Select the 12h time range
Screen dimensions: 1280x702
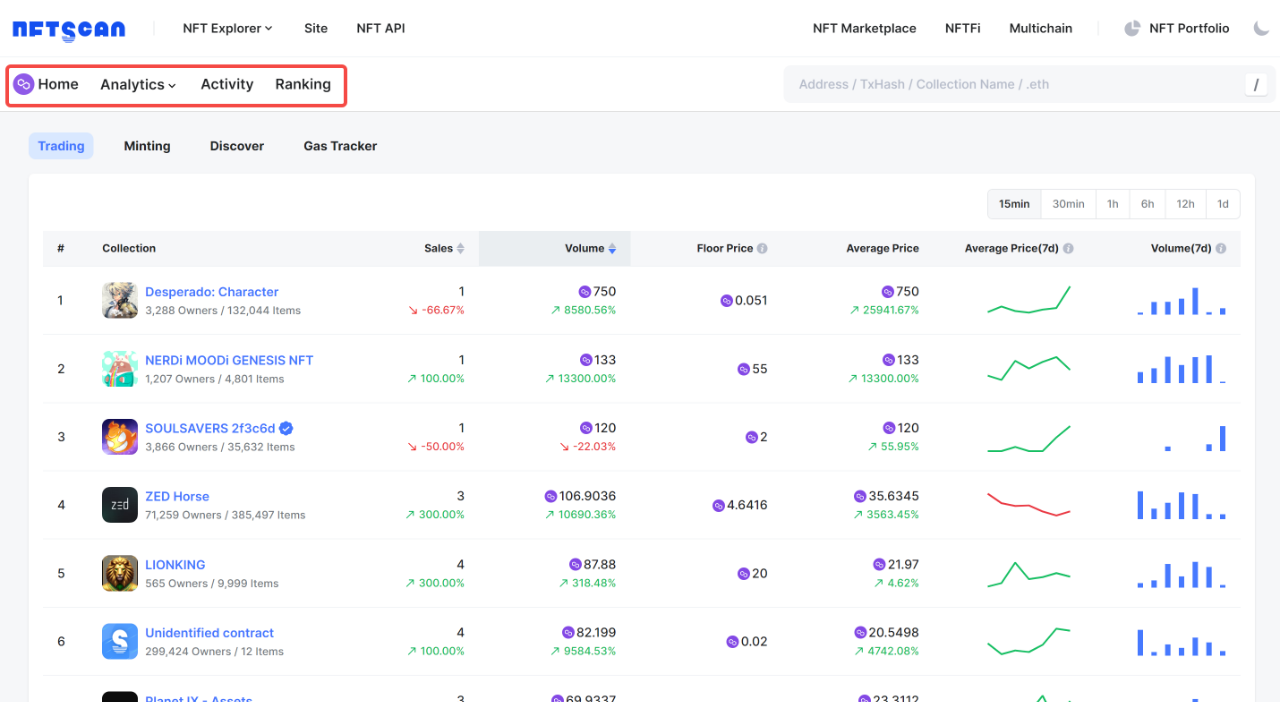pos(1185,204)
